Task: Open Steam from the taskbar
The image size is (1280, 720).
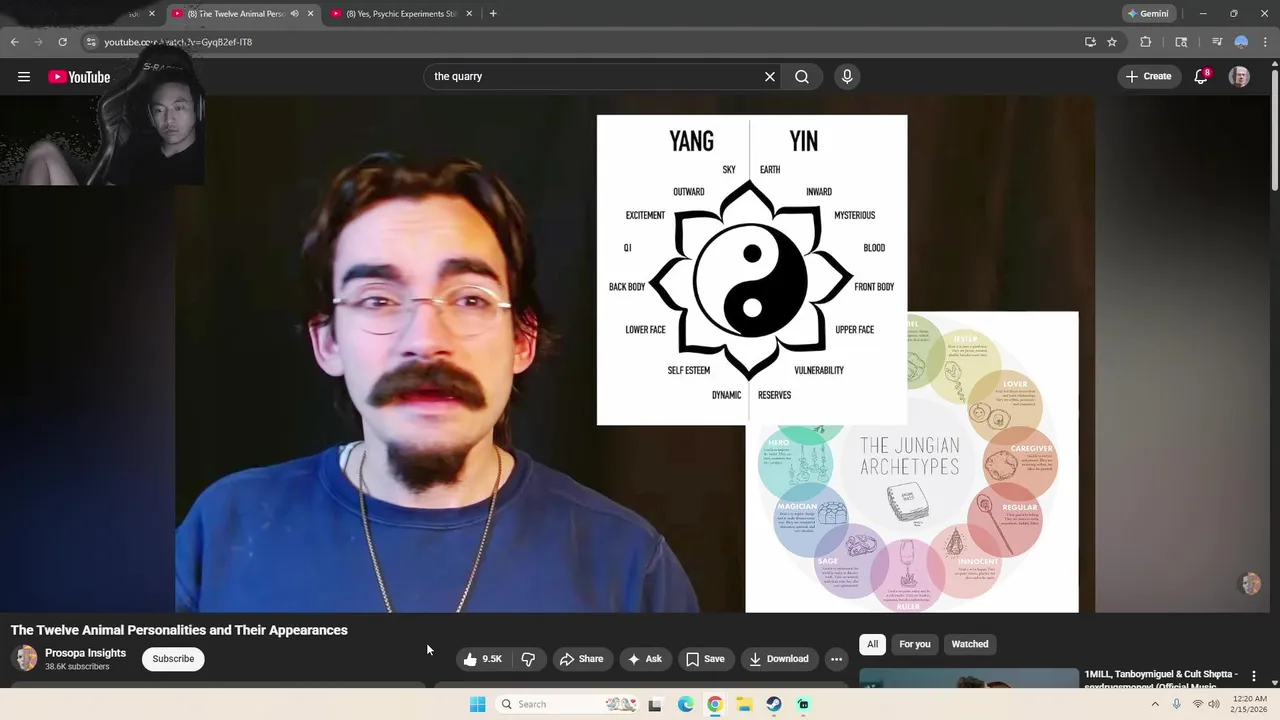Action: click(774, 704)
